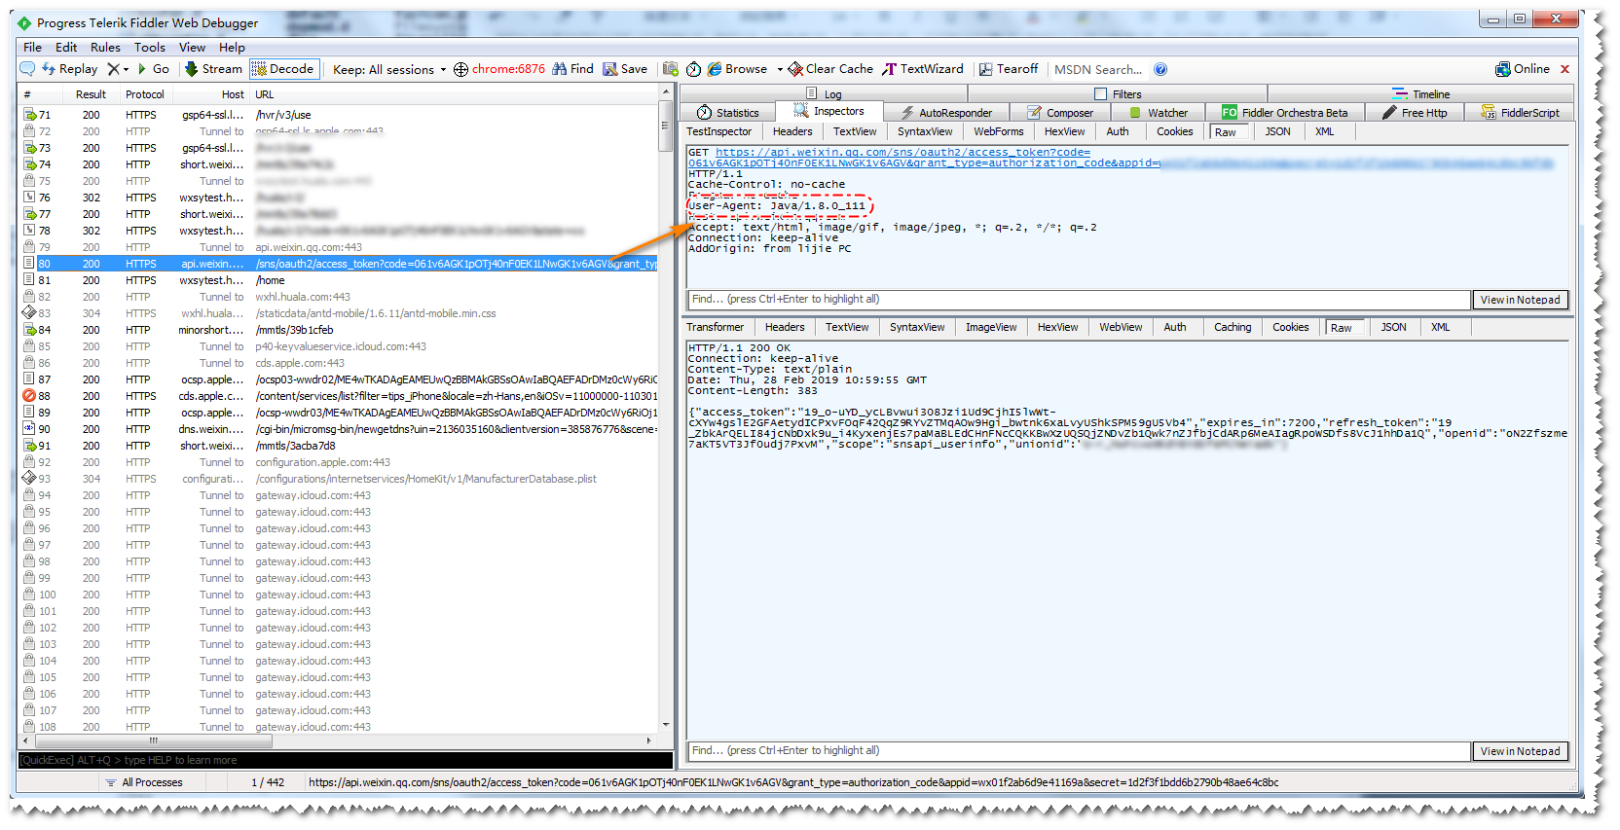Click the Online status indicator

tap(1522, 69)
